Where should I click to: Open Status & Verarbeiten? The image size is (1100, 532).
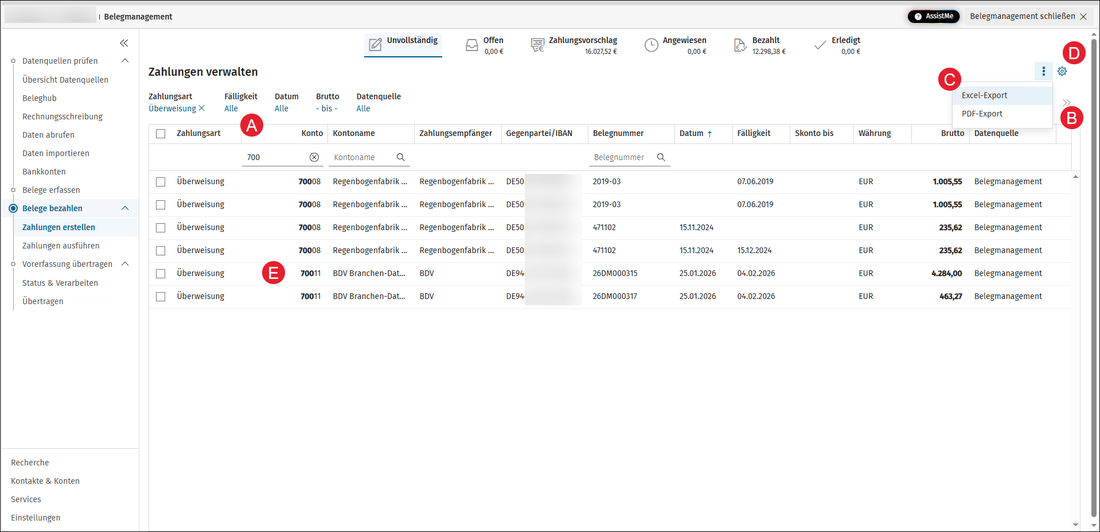point(60,283)
